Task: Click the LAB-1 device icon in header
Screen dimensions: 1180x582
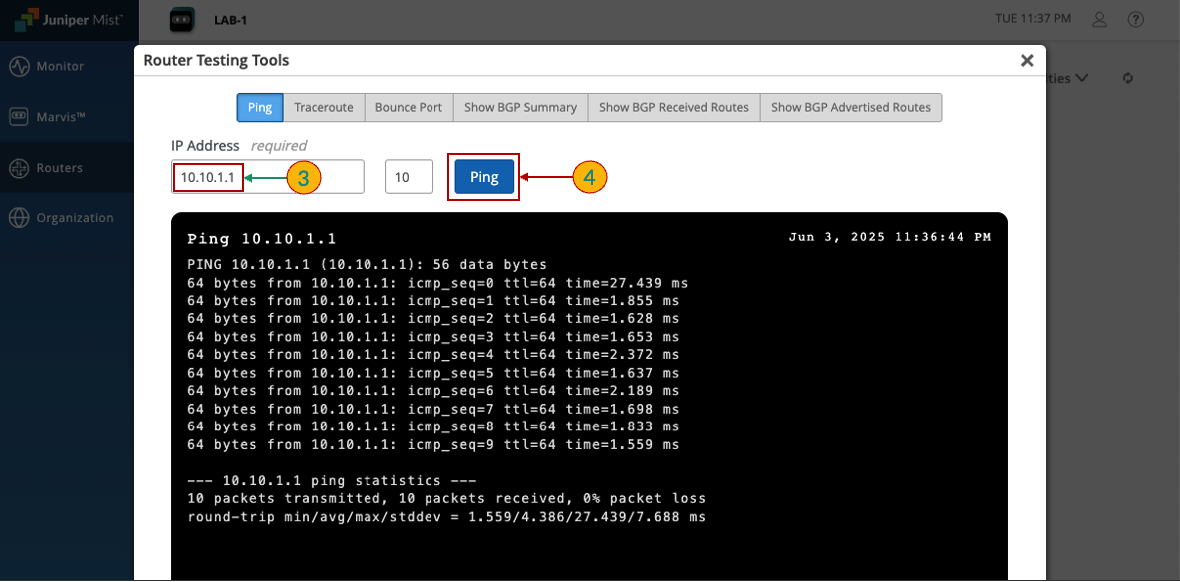Action: tap(180, 19)
